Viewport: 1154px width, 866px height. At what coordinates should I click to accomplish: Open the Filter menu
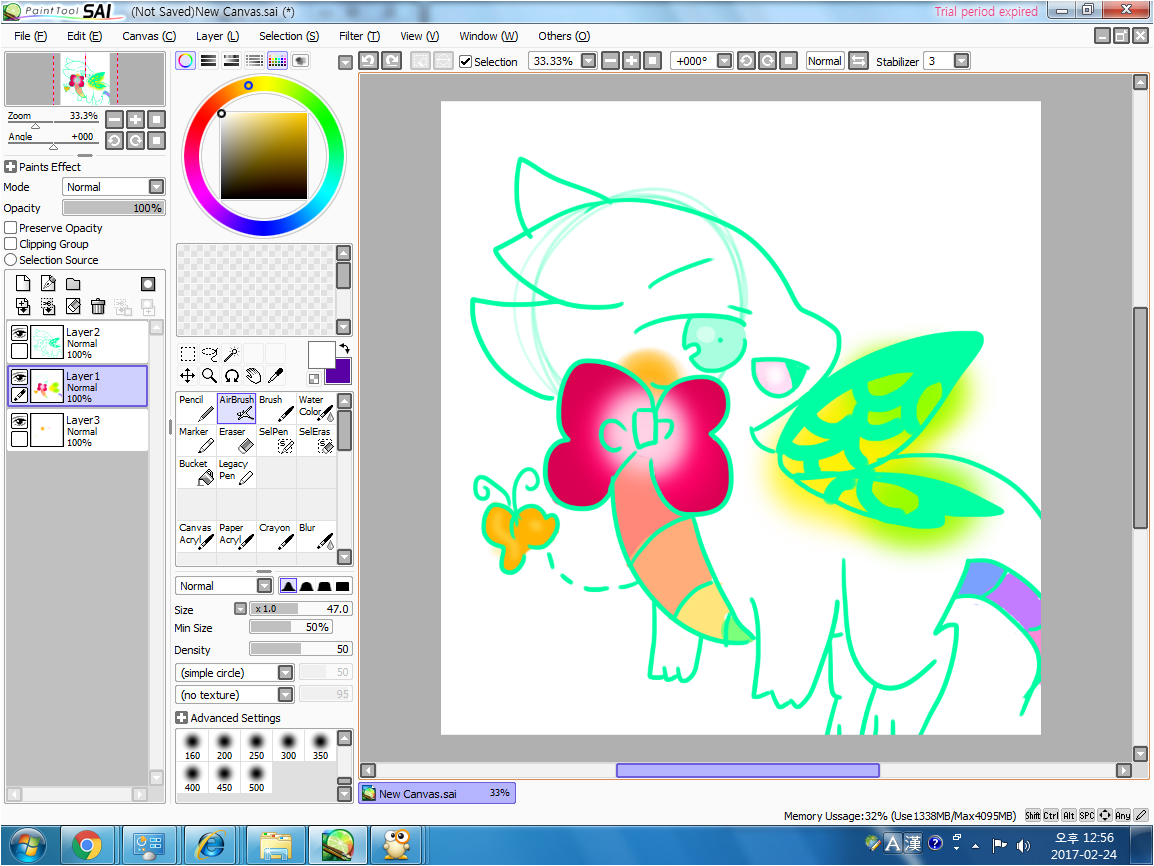pyautogui.click(x=359, y=36)
